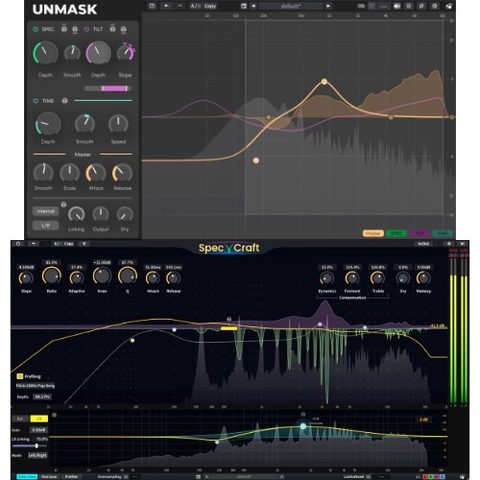480x480 pixels.
Task: Select the purple TILT display tab
Action: click(419, 233)
